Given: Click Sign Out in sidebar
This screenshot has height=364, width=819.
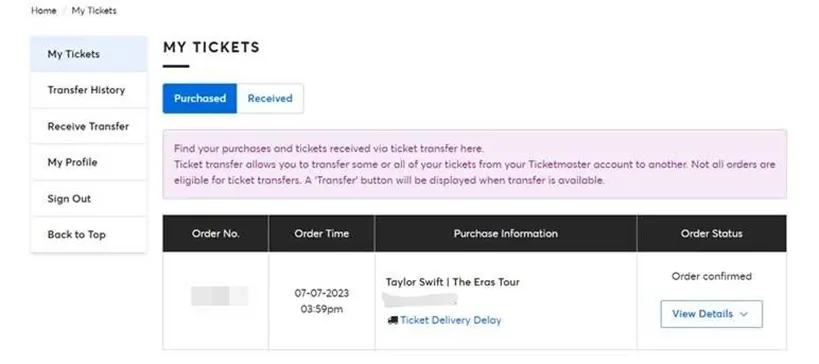Looking at the screenshot, I should coord(89,198).
